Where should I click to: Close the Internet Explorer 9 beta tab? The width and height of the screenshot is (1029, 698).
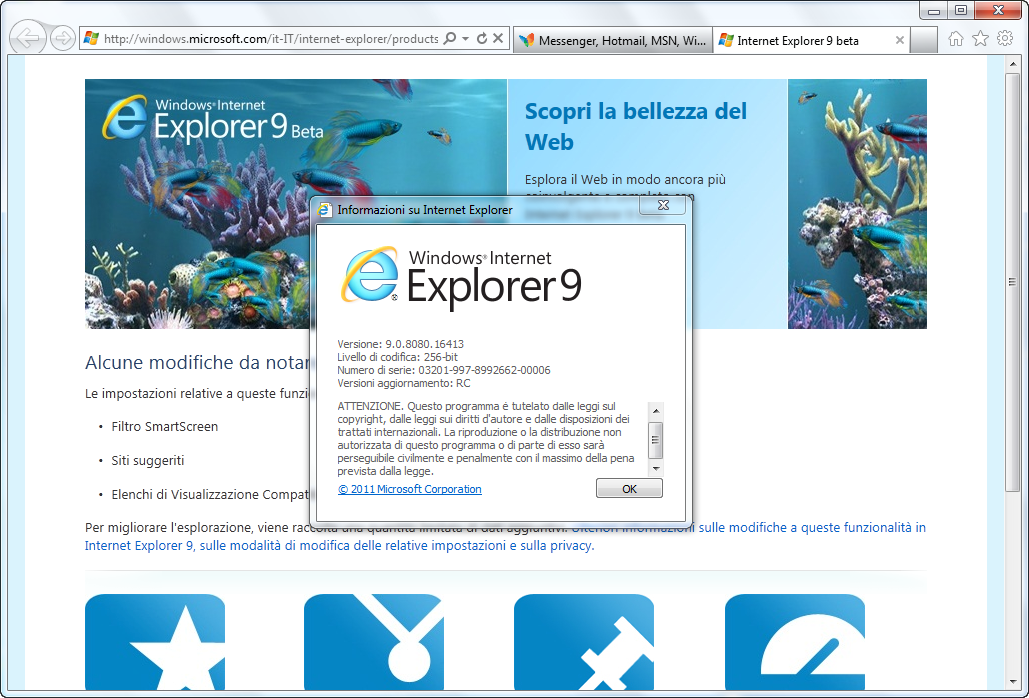(x=900, y=41)
